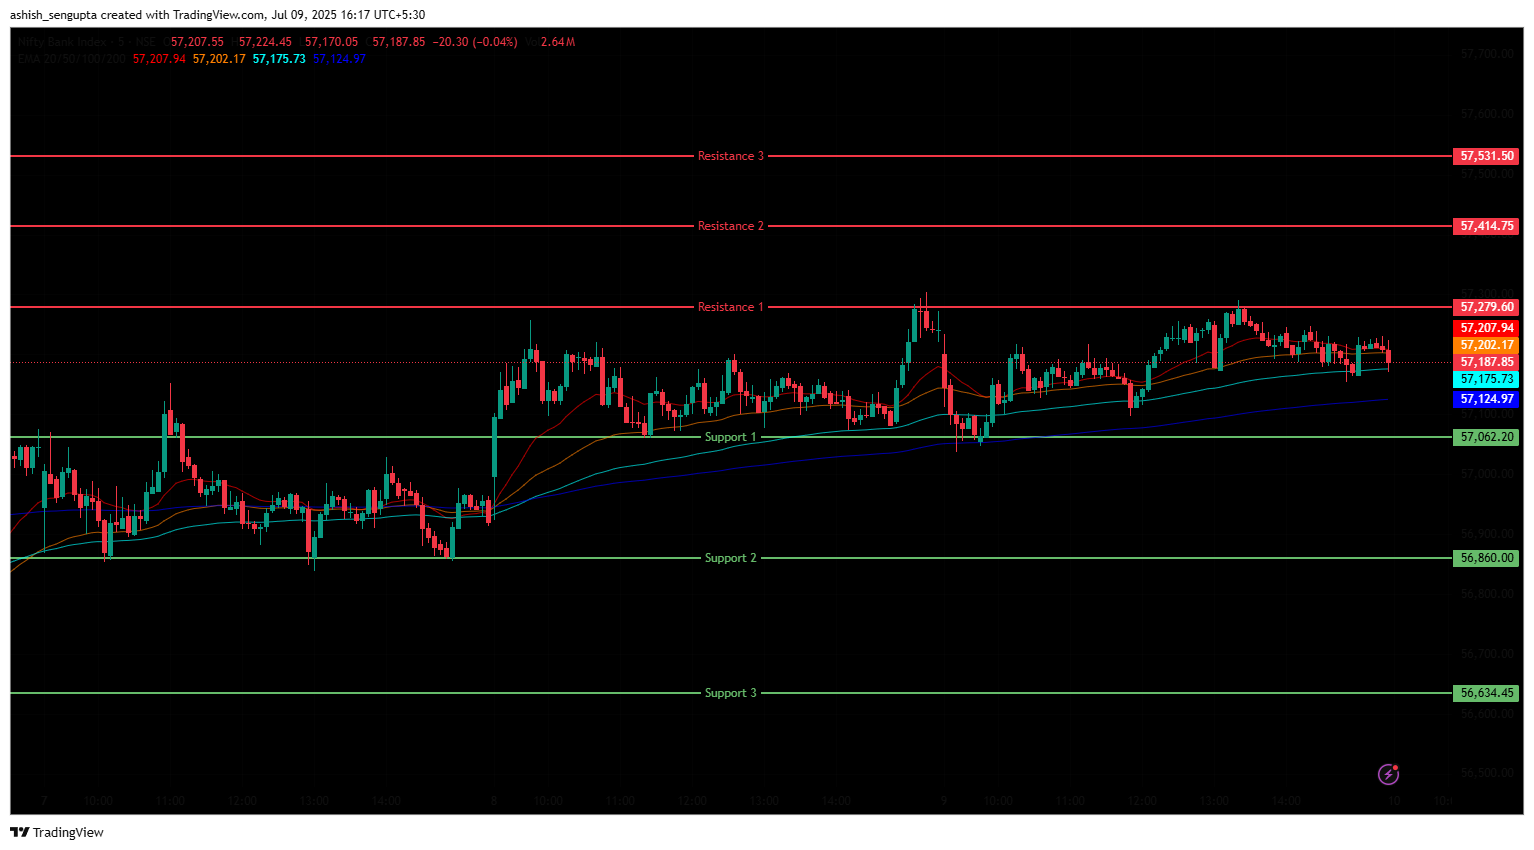Viewport: 1534px width, 850px height.
Task: Select the Support 3 line label
Action: coord(731,693)
